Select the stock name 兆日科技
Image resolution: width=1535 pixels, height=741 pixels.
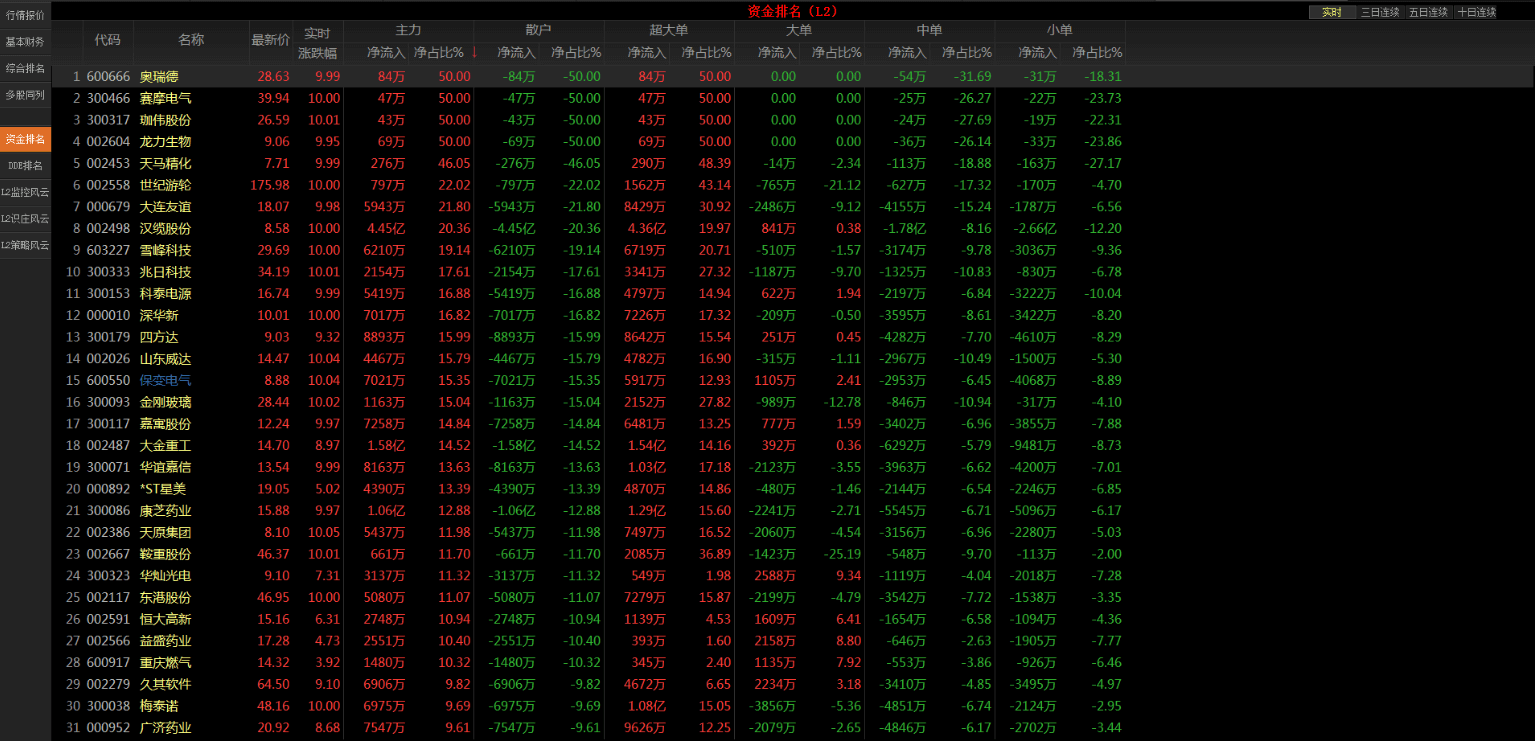pos(166,272)
